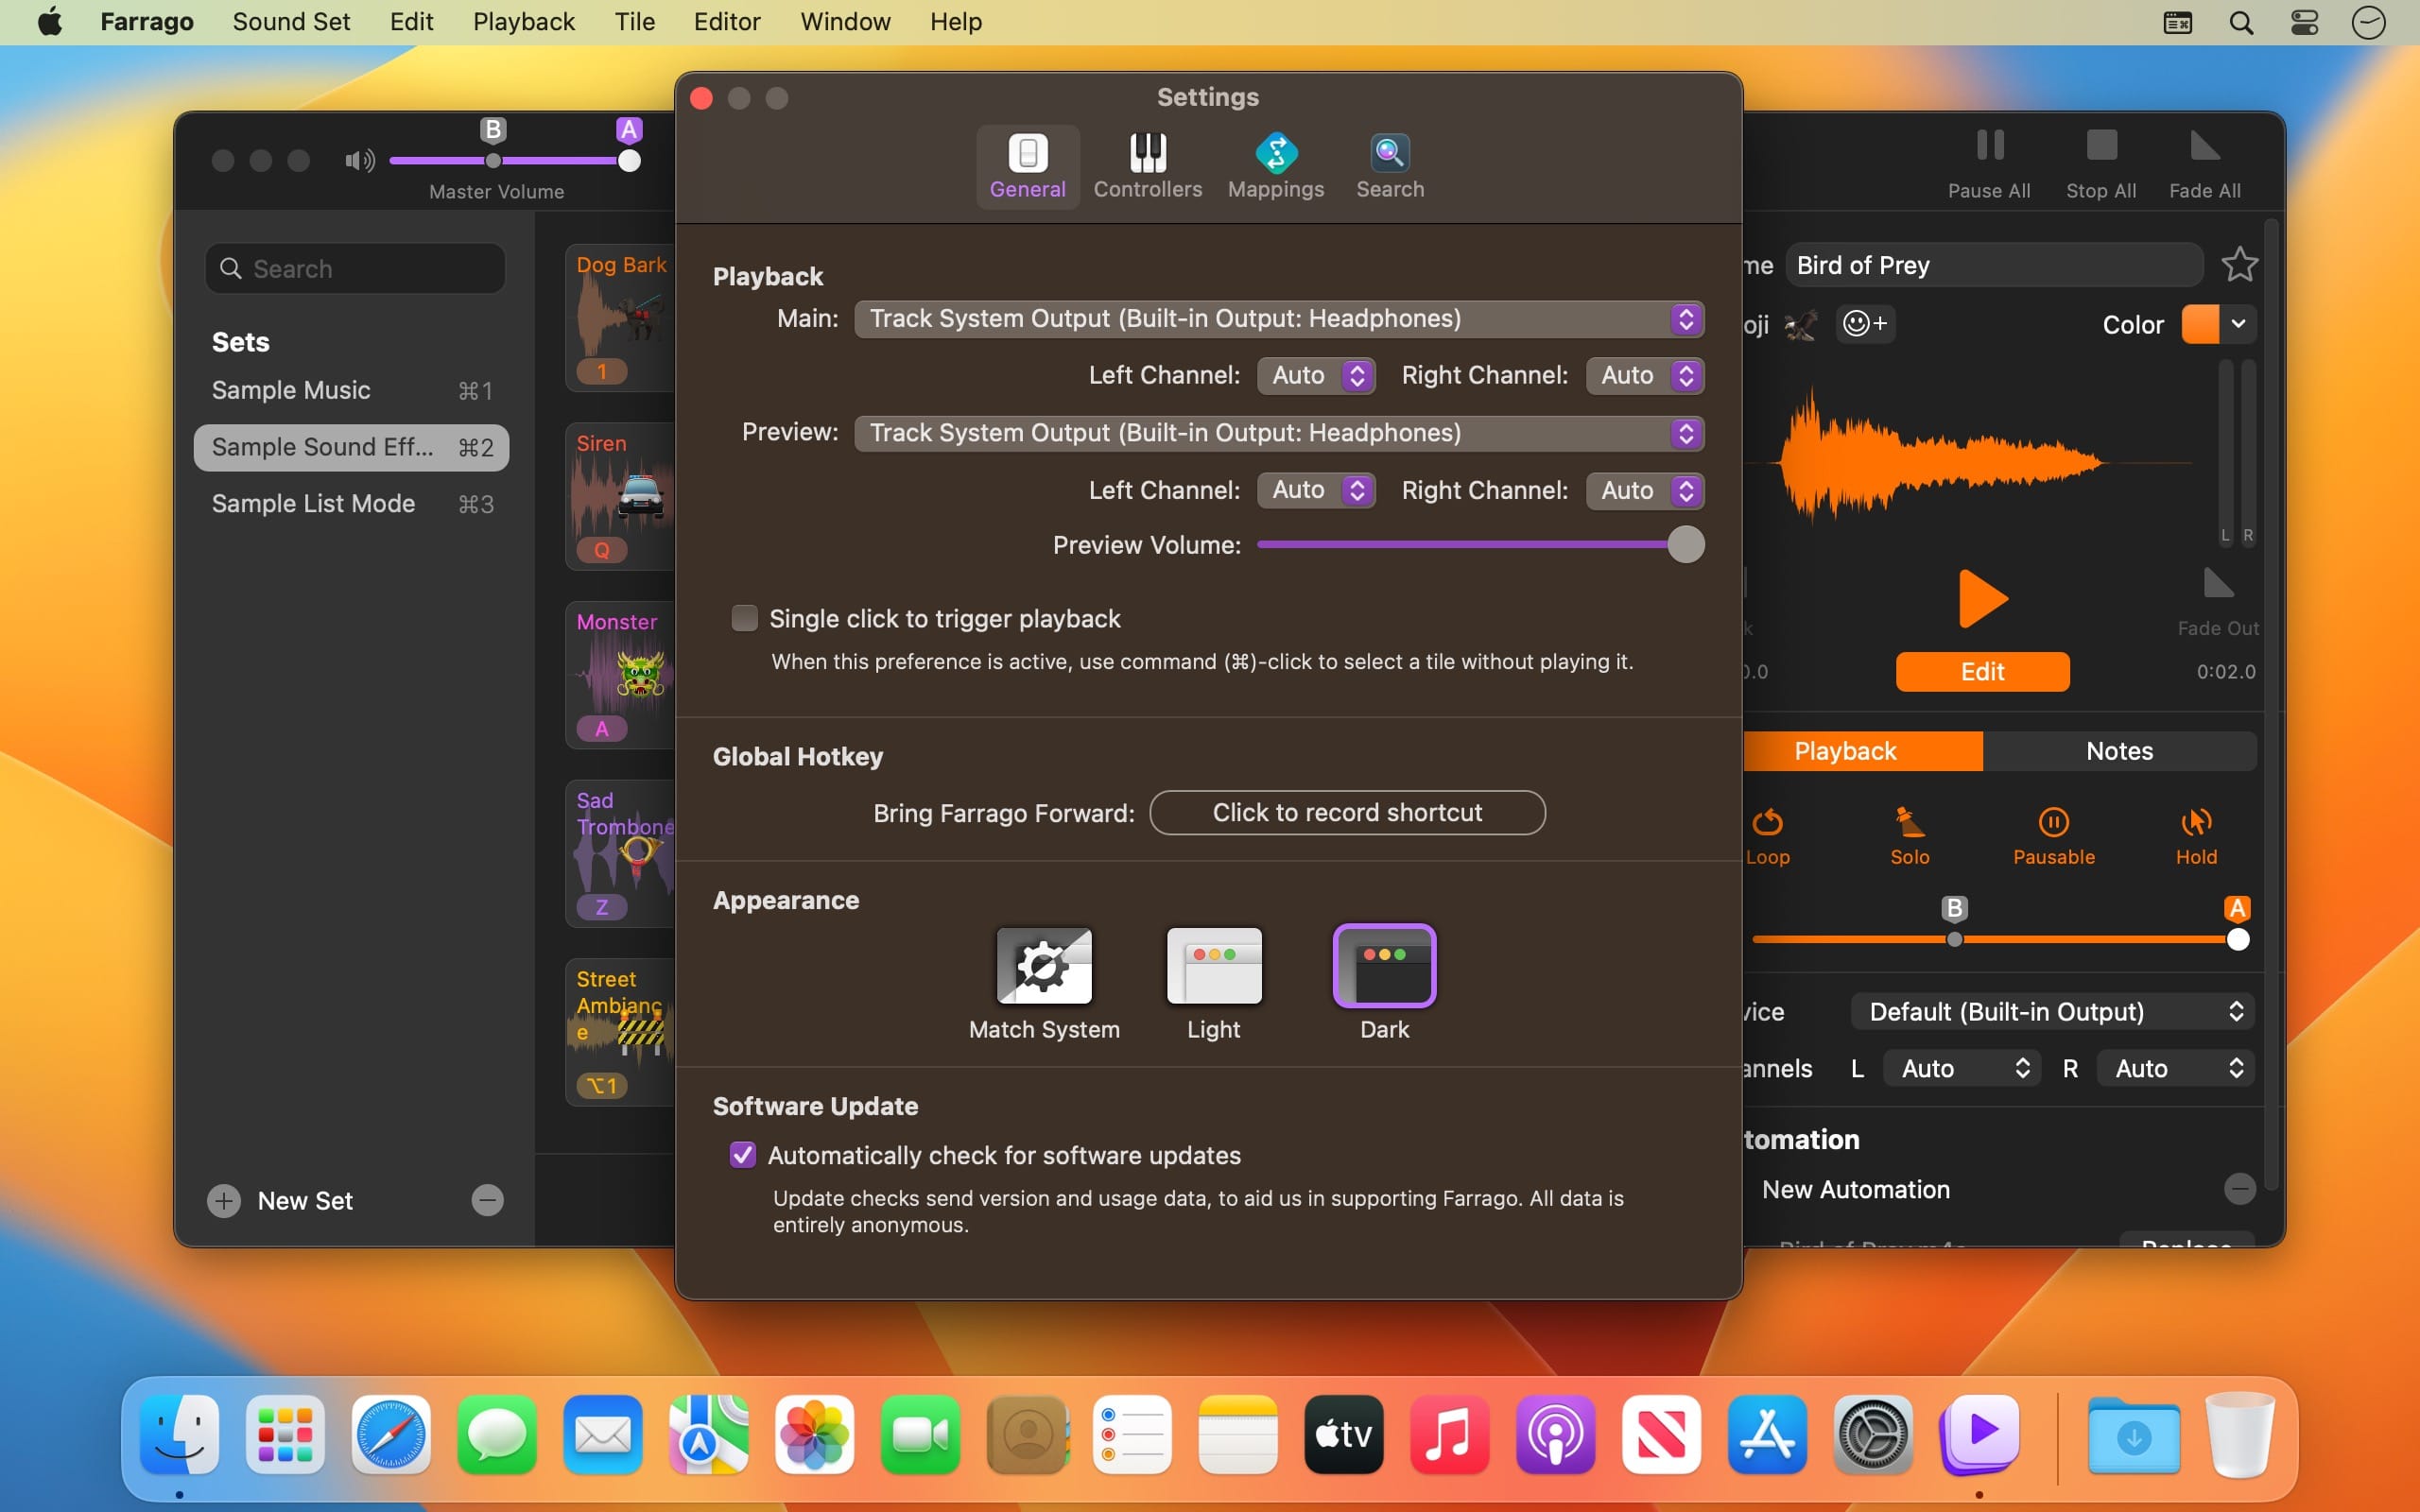Click the Preview Volume slider
Viewport: 2420px width, 1512px height.
click(1480, 545)
